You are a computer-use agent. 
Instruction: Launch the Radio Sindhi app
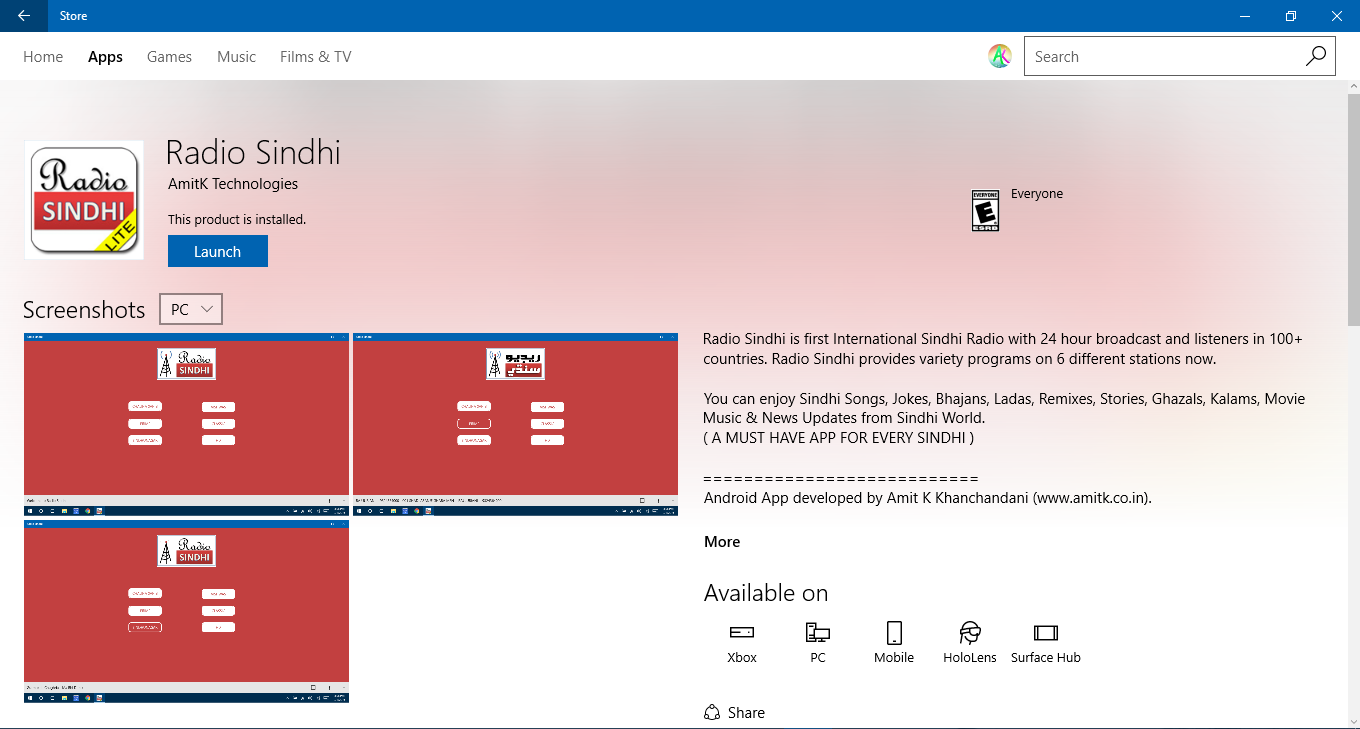point(218,251)
